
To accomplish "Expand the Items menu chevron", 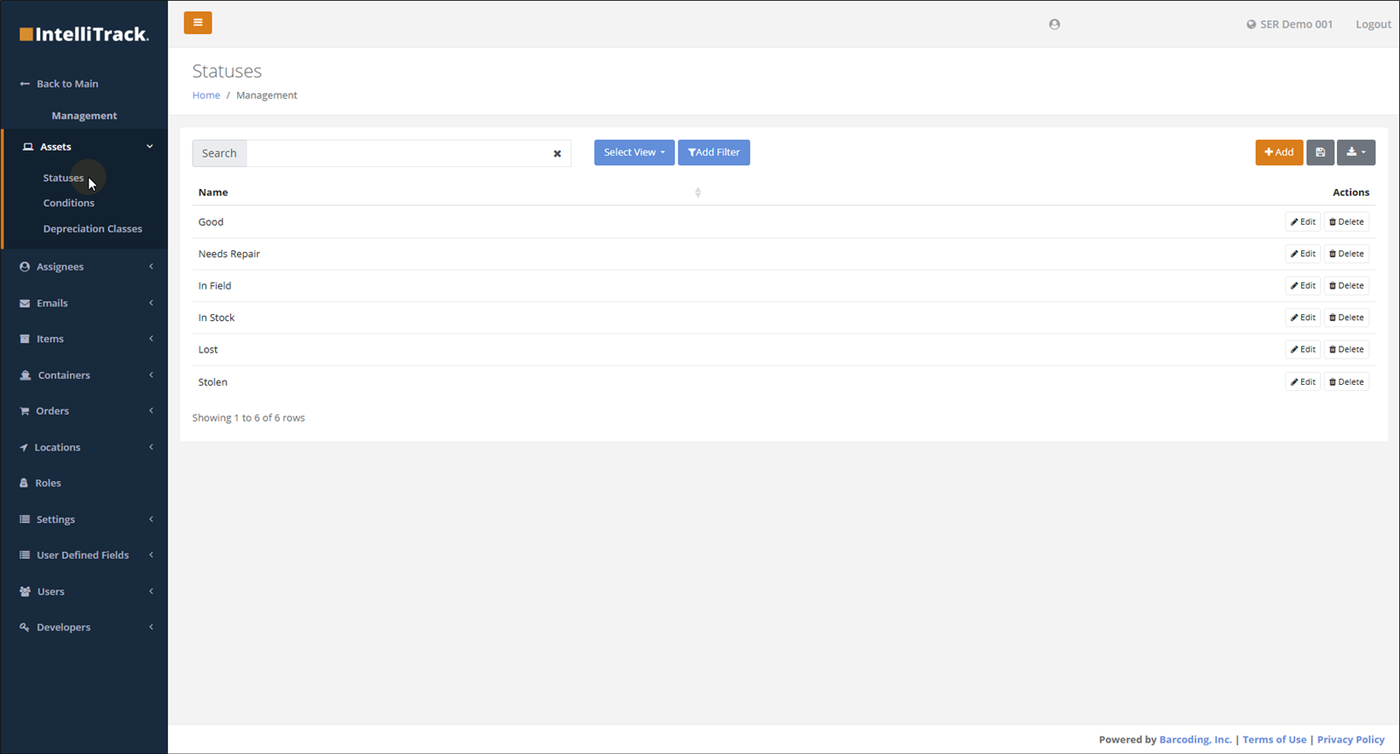I will (x=151, y=339).
